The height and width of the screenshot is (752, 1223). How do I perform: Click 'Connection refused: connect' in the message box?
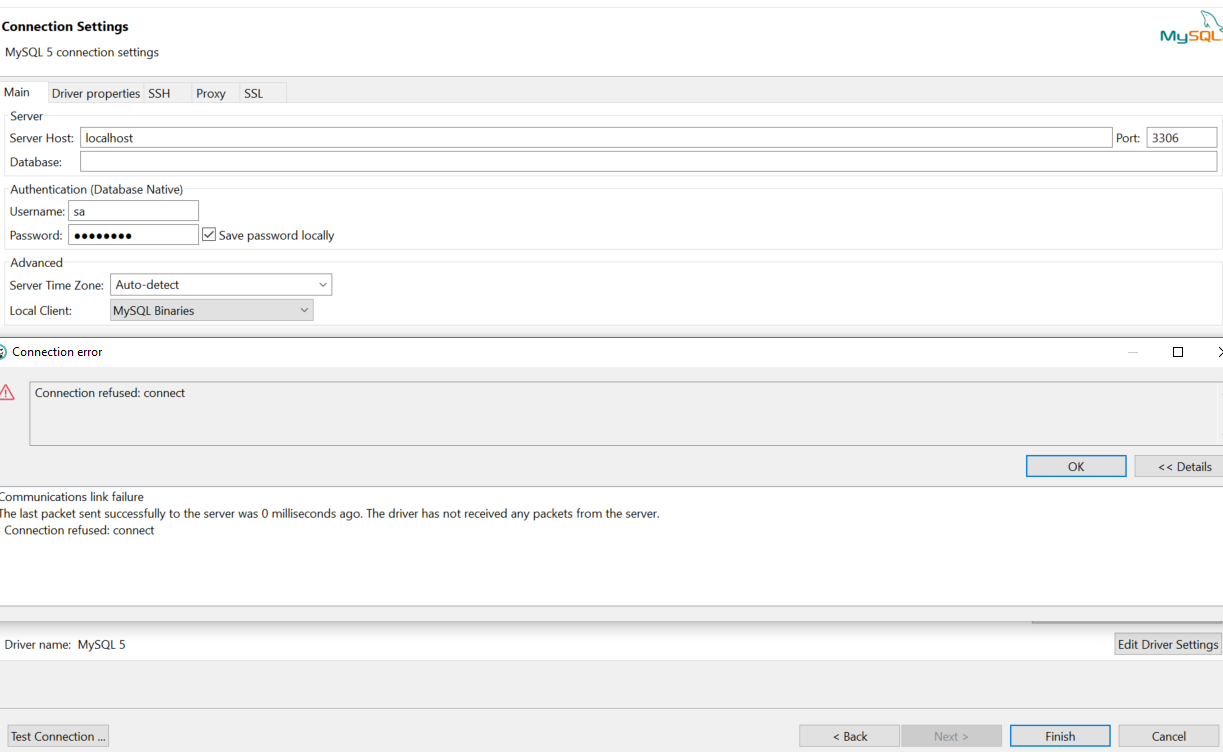point(110,393)
